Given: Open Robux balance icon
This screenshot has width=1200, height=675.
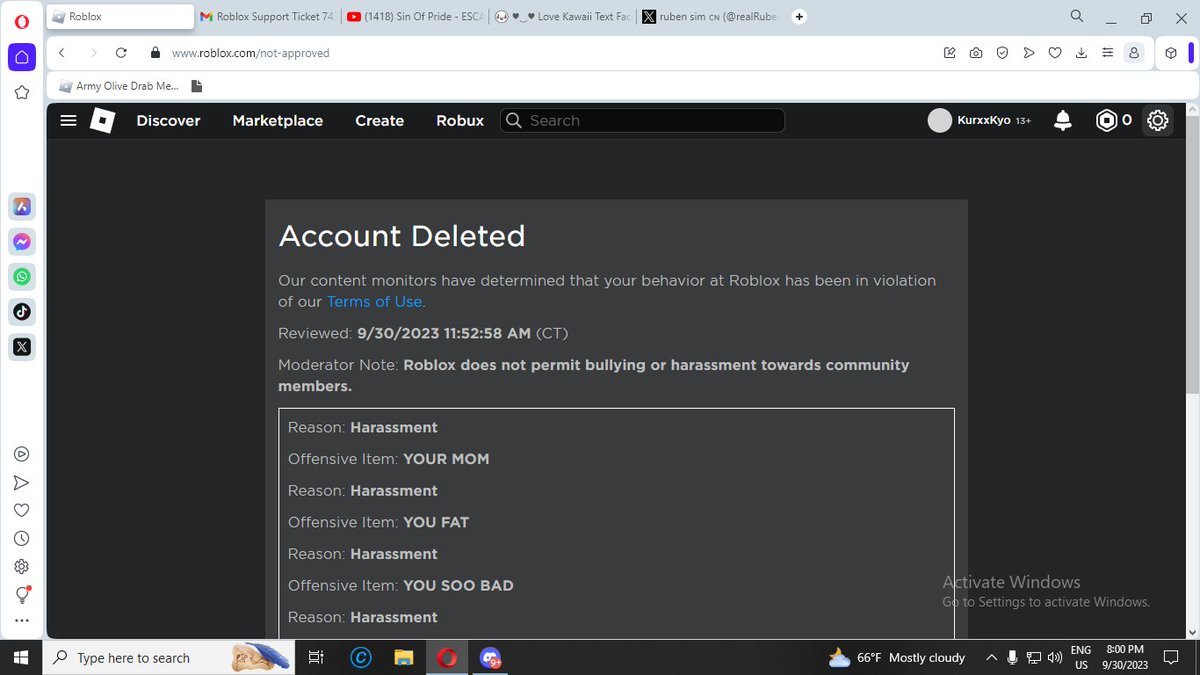Looking at the screenshot, I should tap(1106, 121).
